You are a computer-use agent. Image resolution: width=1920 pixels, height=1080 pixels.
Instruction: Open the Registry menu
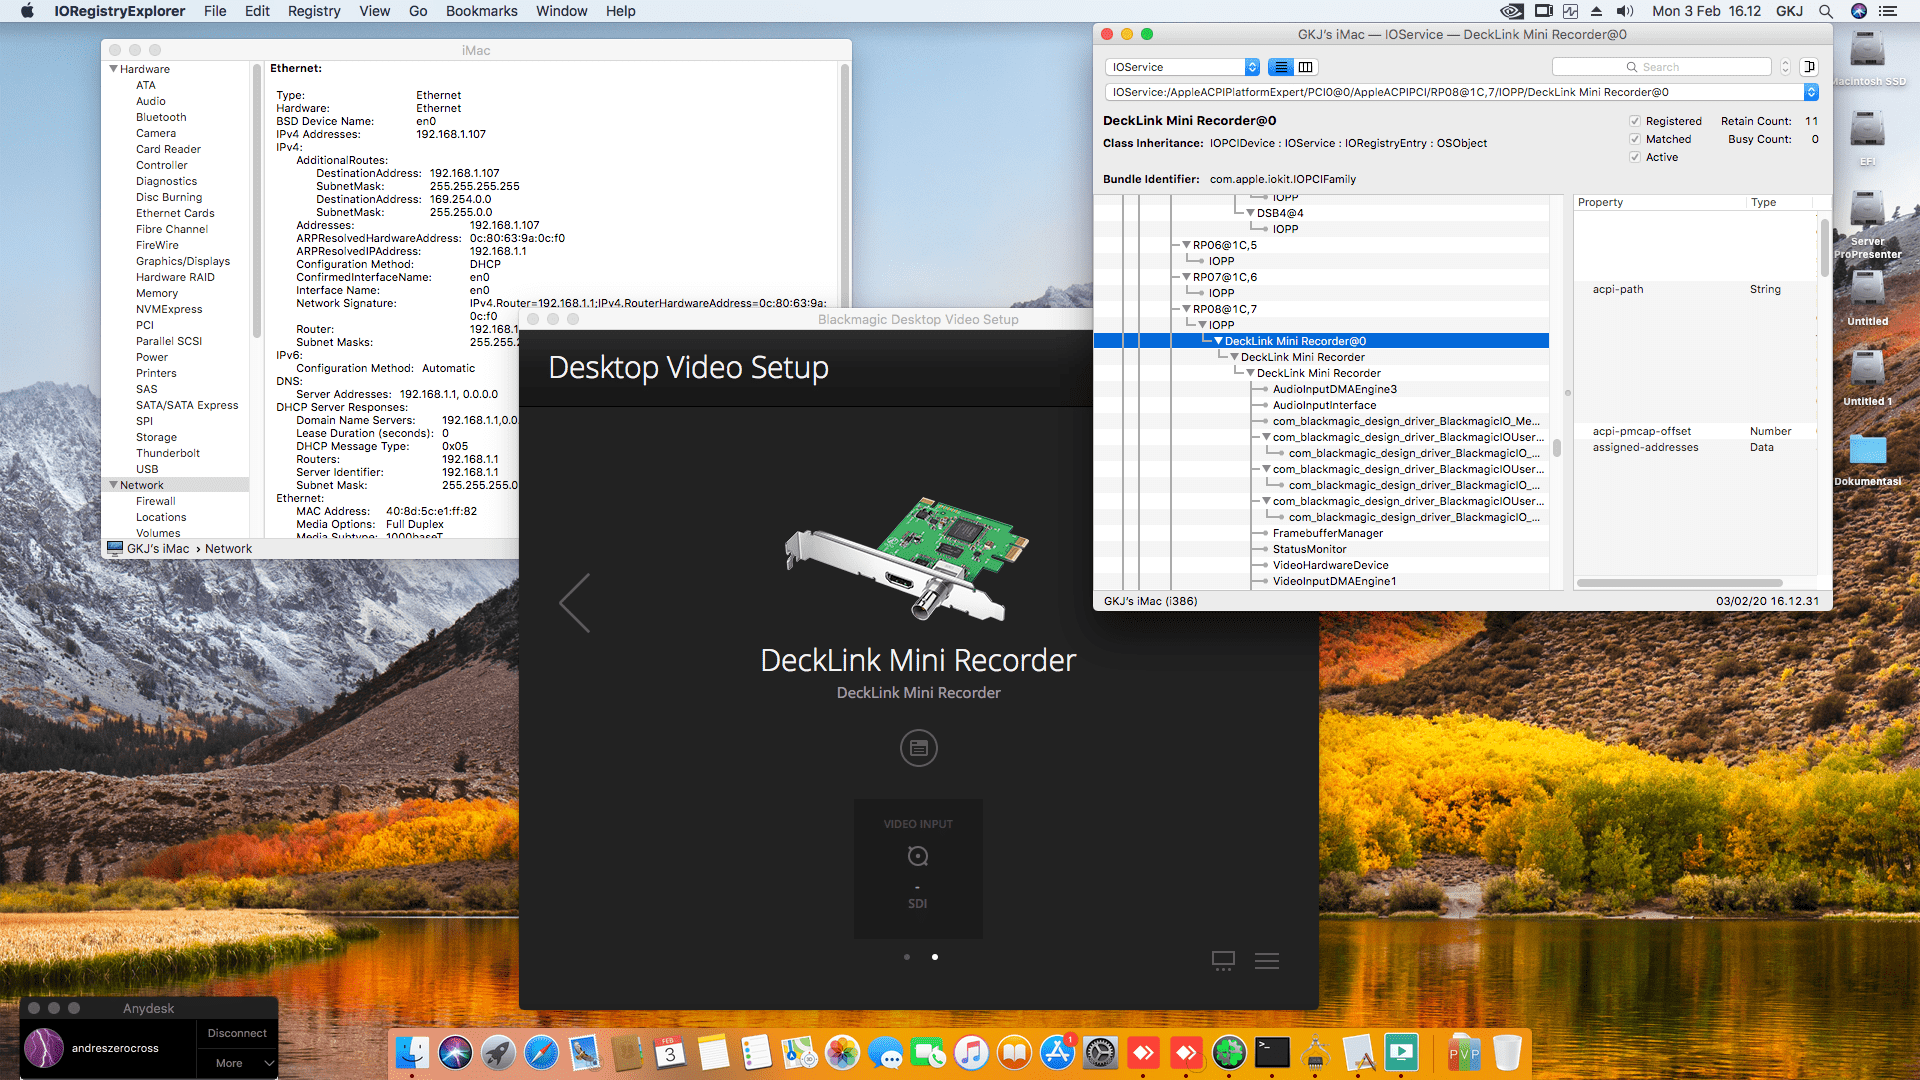click(x=314, y=11)
